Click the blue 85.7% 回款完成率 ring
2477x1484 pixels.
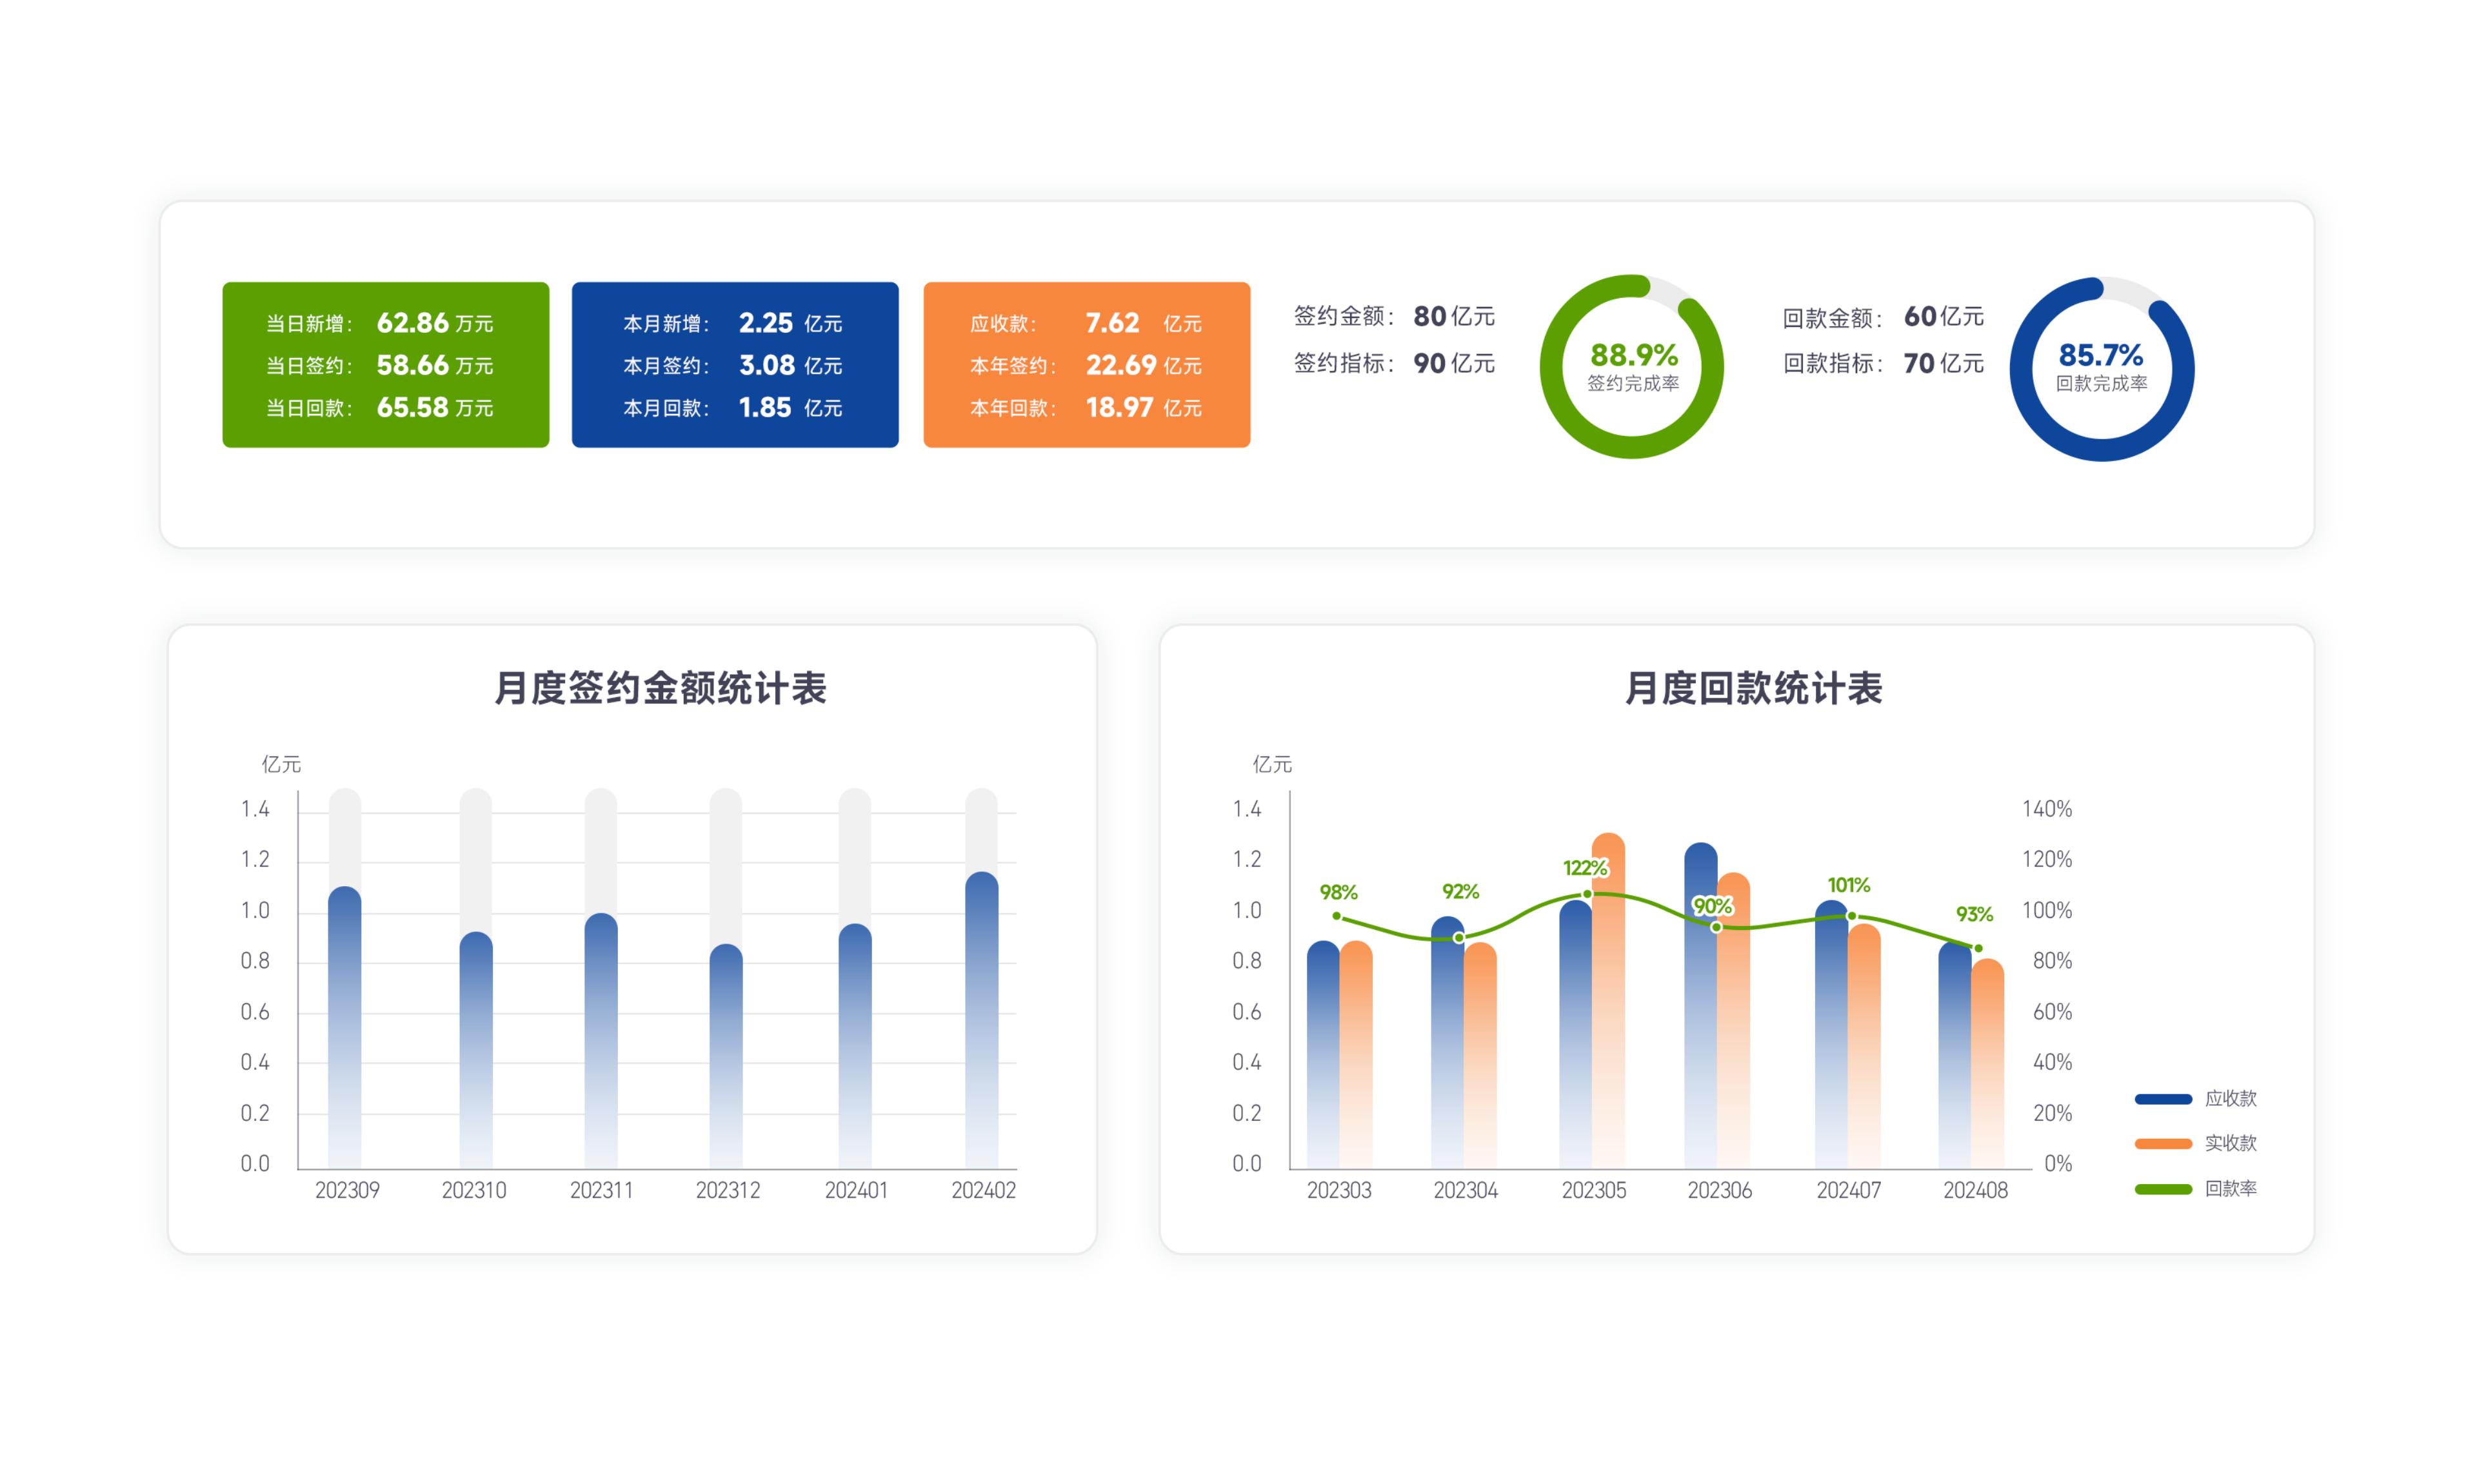[x=2102, y=369]
